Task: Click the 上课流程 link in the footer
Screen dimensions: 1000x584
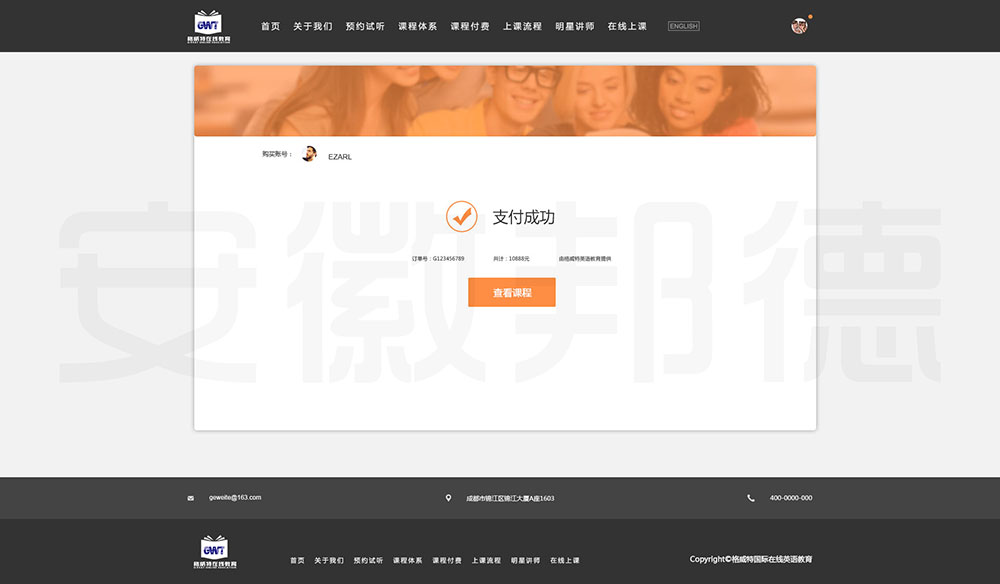Action: tap(486, 561)
